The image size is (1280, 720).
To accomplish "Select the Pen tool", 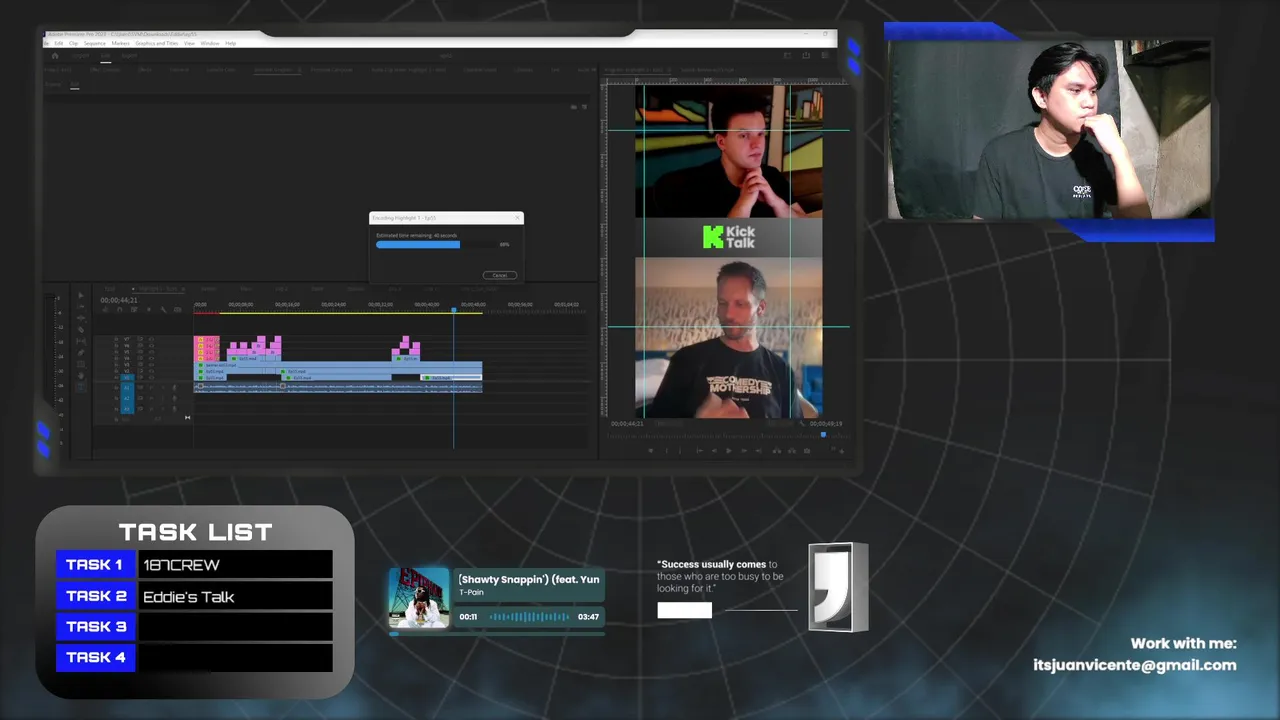I will [81, 353].
